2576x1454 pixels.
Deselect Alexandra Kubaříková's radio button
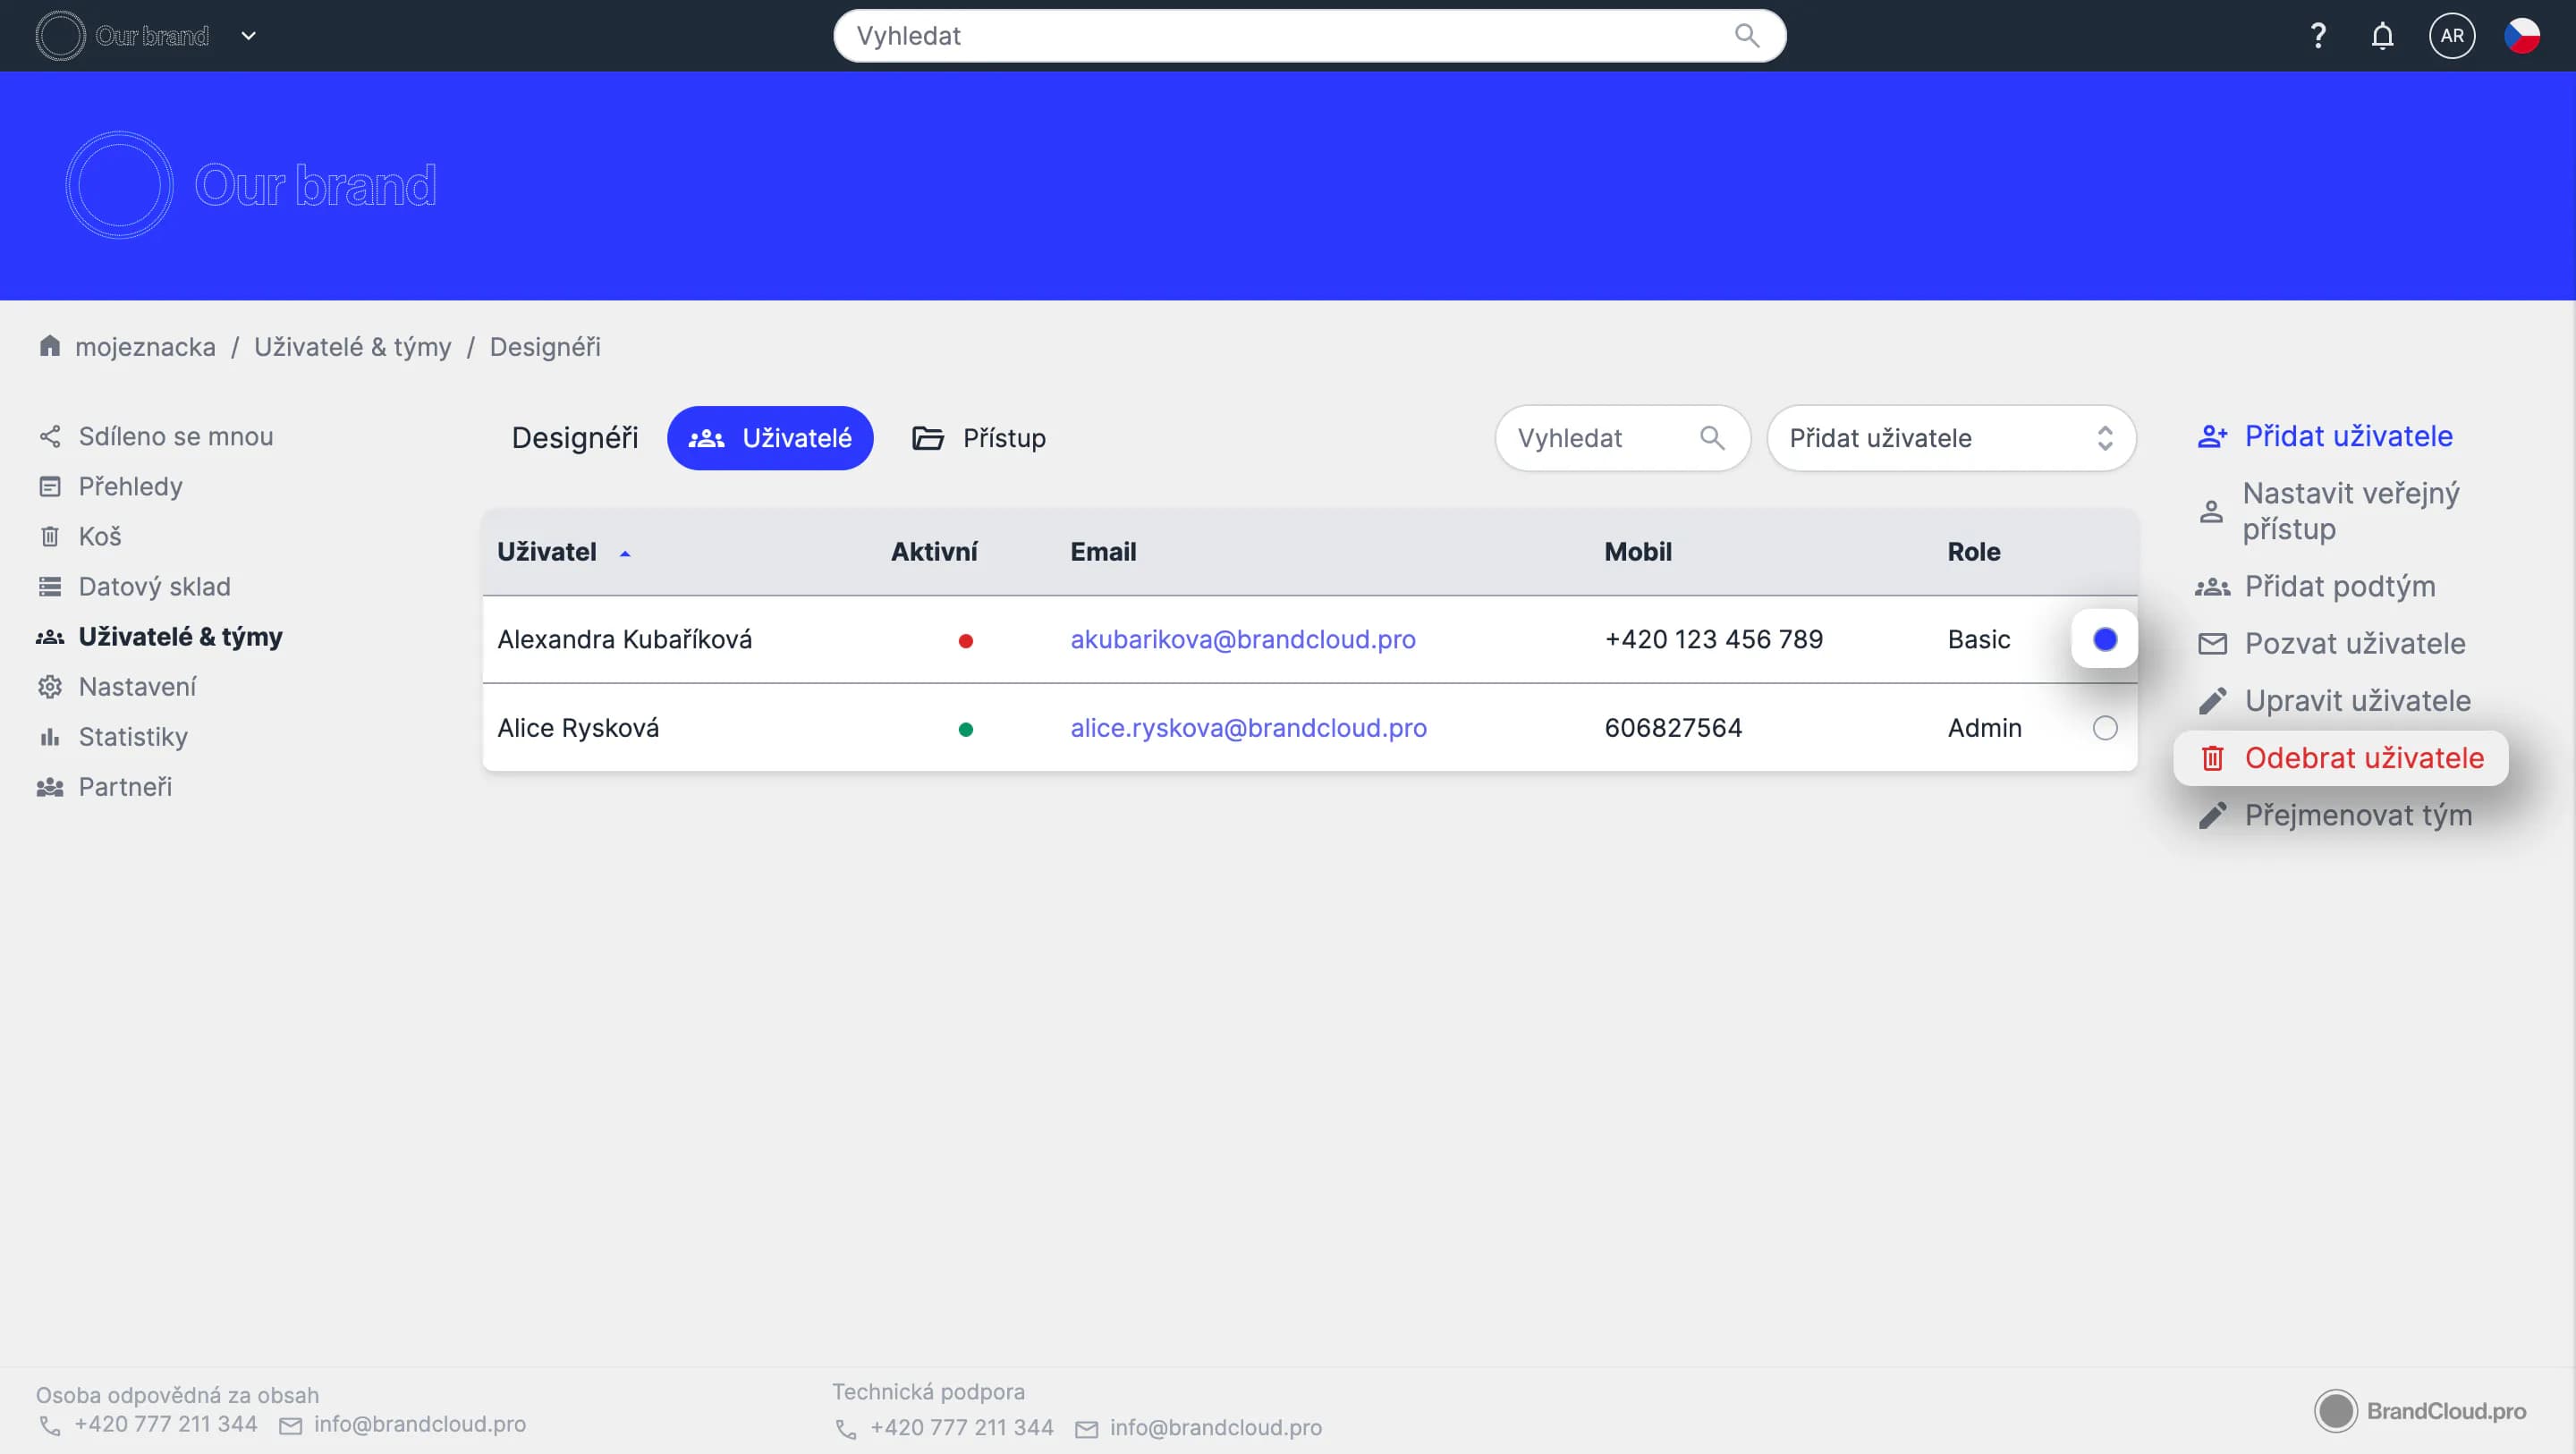[2104, 640]
